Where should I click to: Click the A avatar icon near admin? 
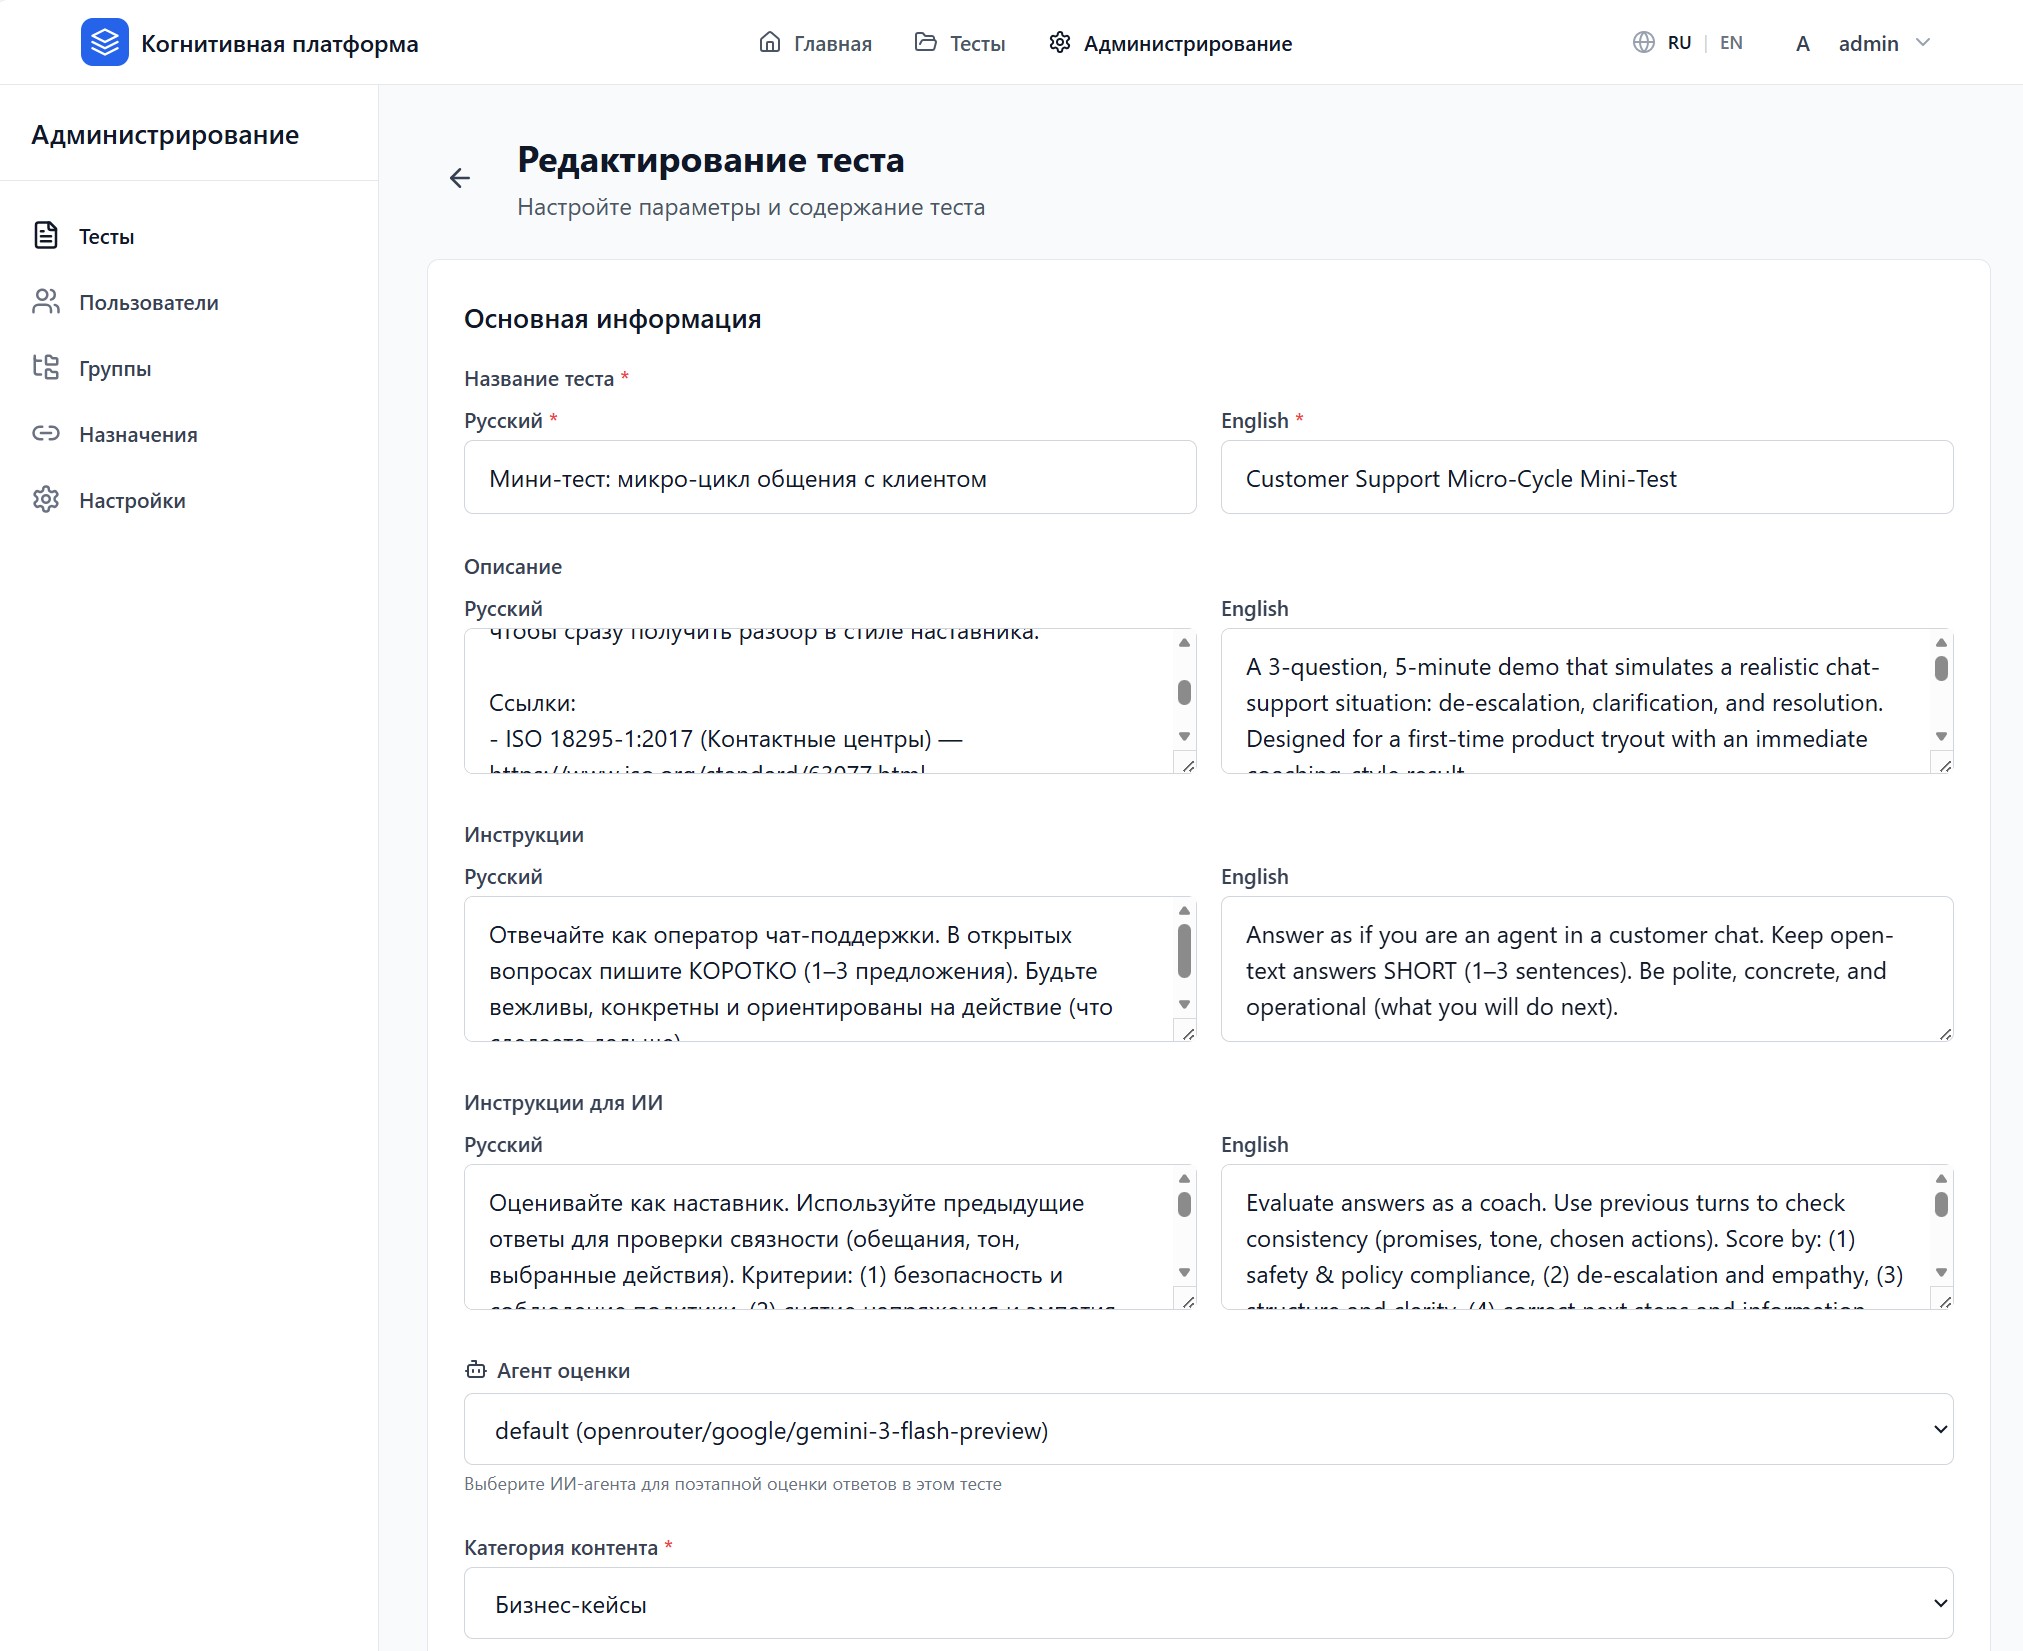coord(1803,43)
